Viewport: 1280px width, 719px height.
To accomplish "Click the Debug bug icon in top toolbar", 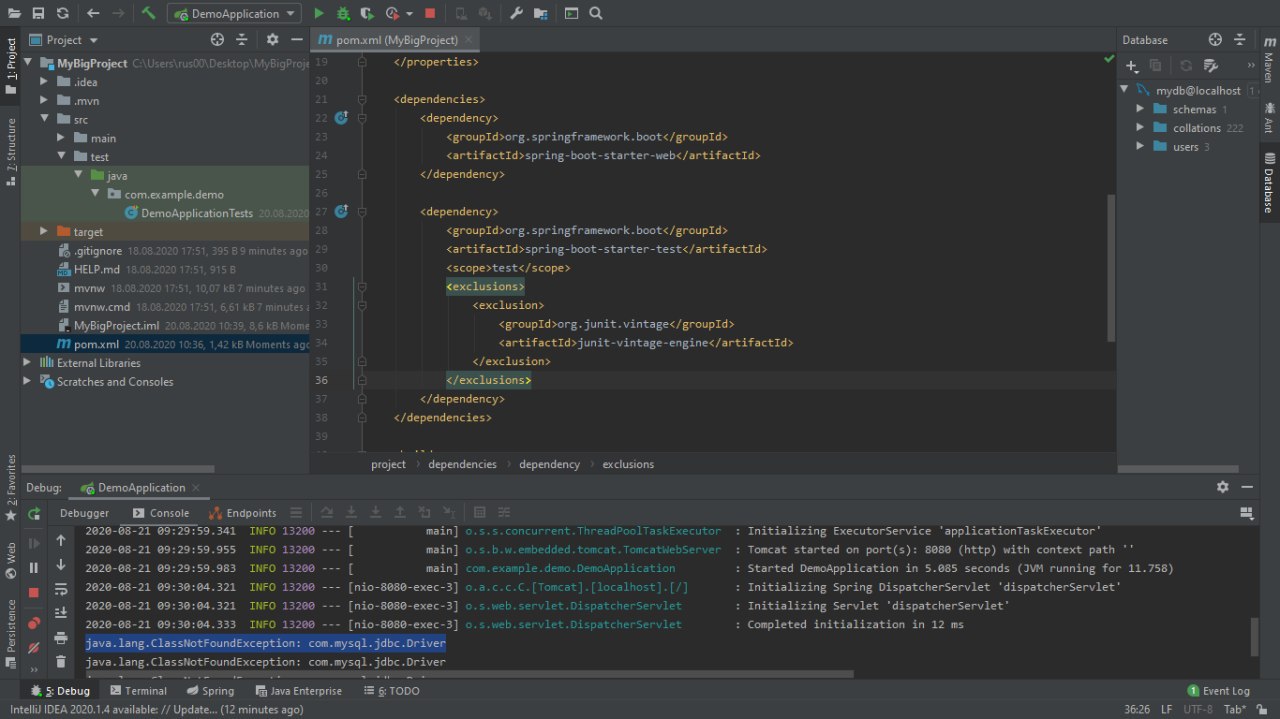I will tap(343, 14).
